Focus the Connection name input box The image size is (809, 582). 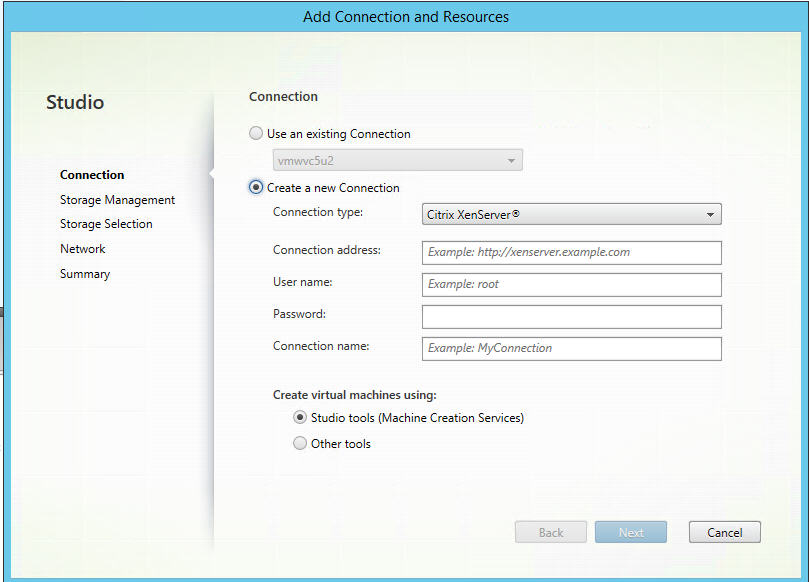tap(571, 348)
